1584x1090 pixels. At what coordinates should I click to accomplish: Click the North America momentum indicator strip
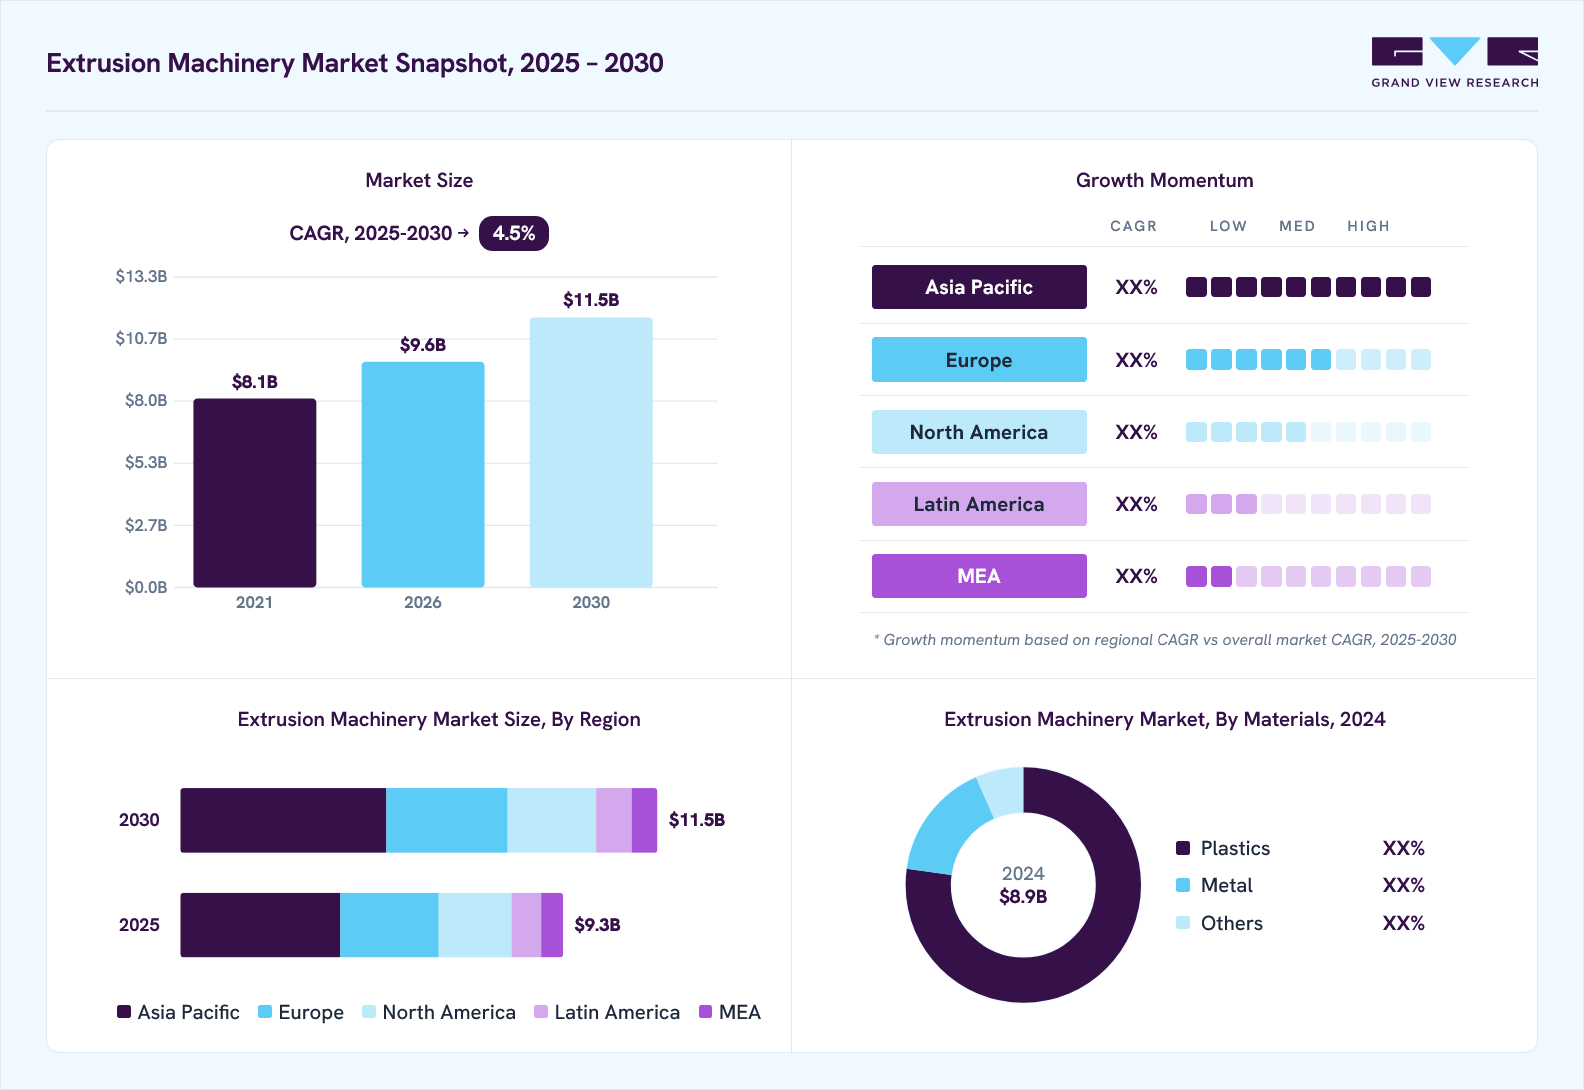1308,432
